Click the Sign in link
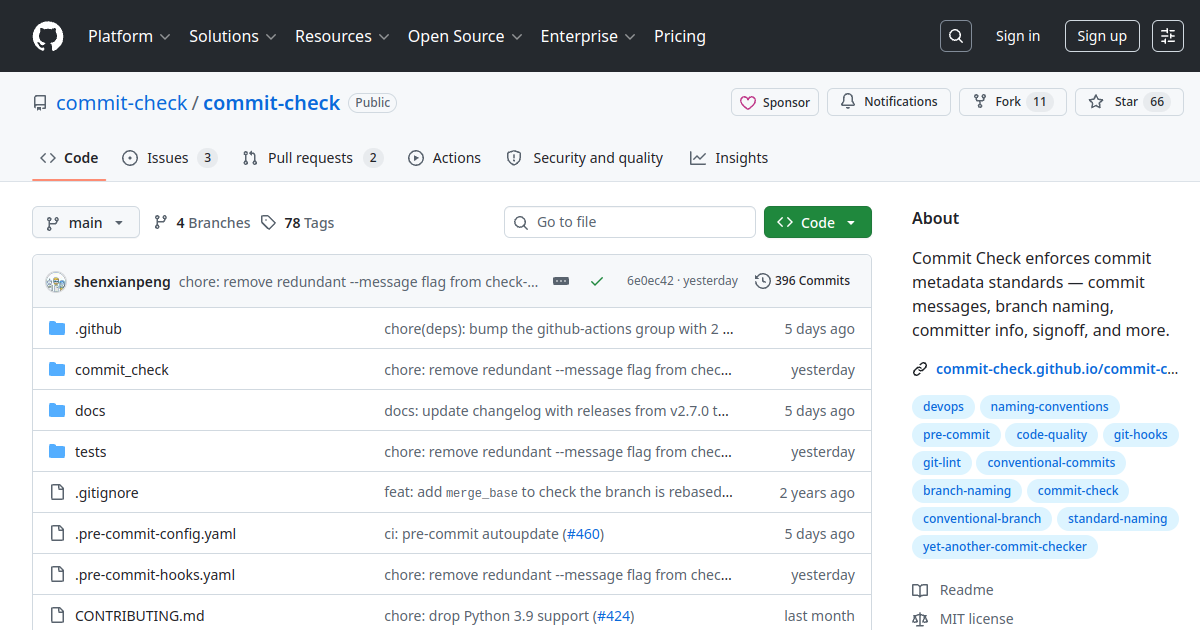Viewport: 1200px width, 630px height. point(1018,36)
